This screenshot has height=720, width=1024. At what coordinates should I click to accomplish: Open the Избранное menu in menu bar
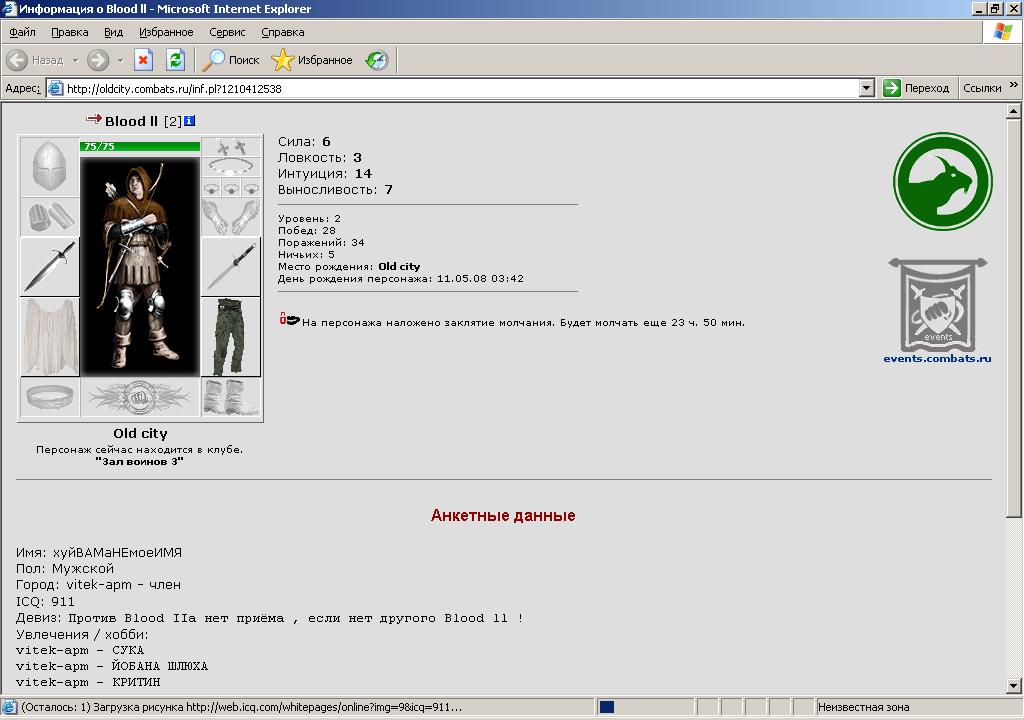(166, 32)
